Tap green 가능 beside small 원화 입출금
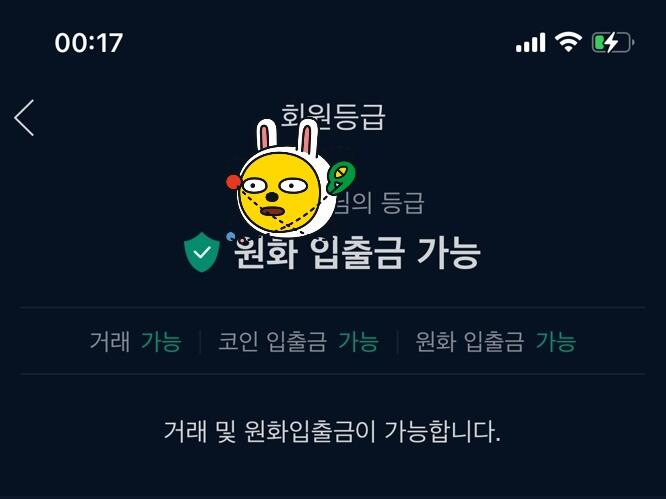666x499 pixels. (x=556, y=341)
